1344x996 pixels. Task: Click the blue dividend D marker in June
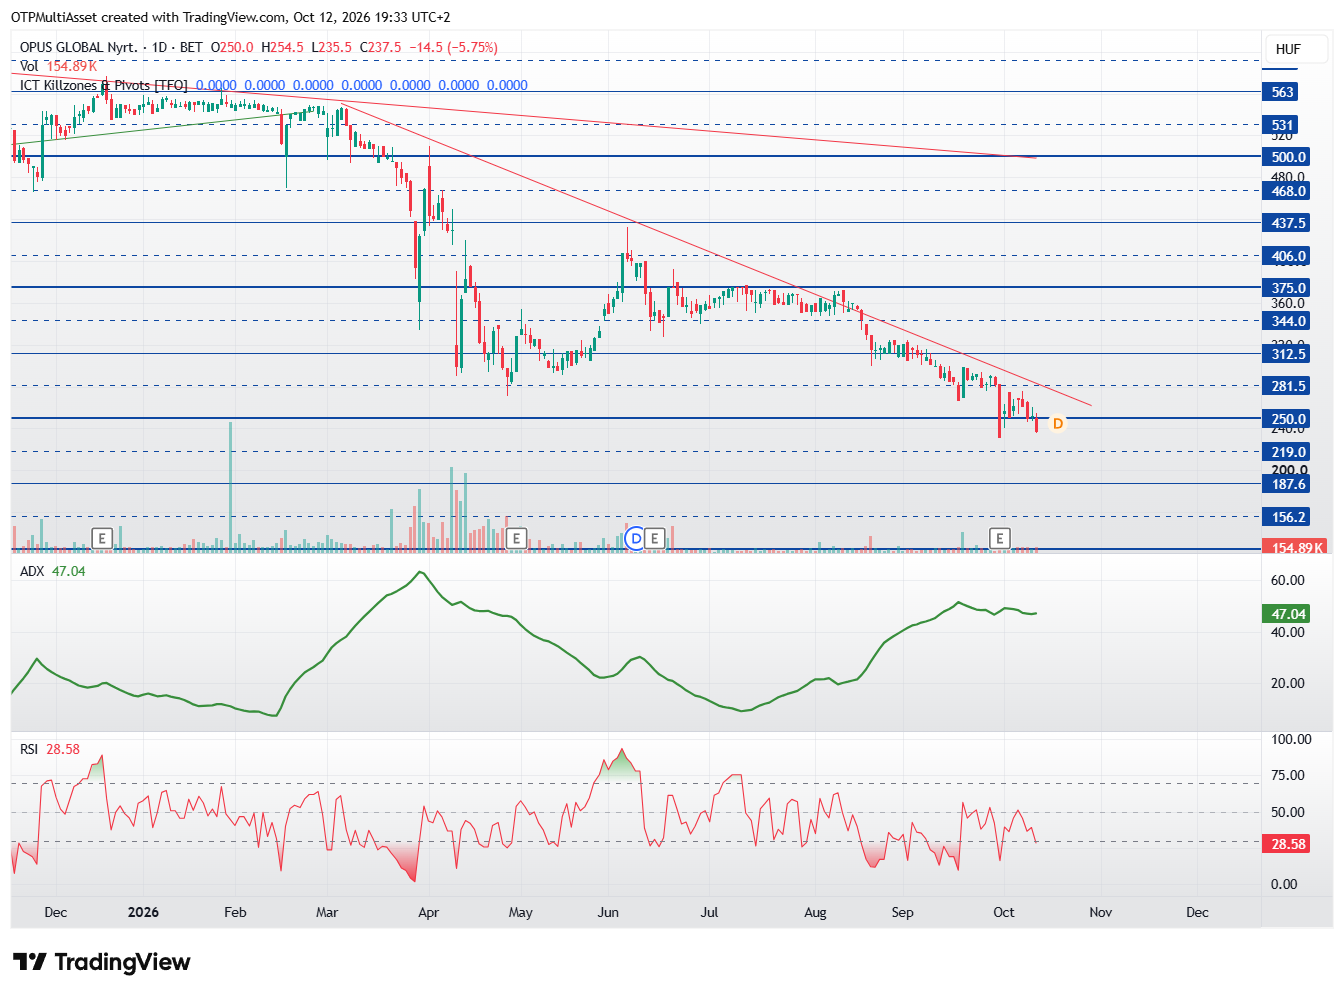point(635,538)
